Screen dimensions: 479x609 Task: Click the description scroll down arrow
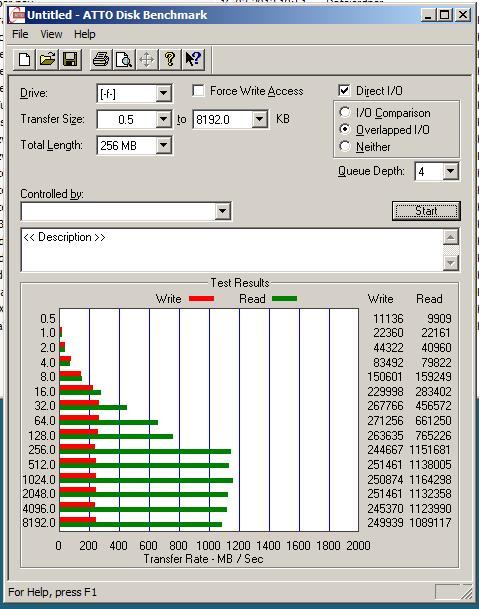(x=451, y=263)
